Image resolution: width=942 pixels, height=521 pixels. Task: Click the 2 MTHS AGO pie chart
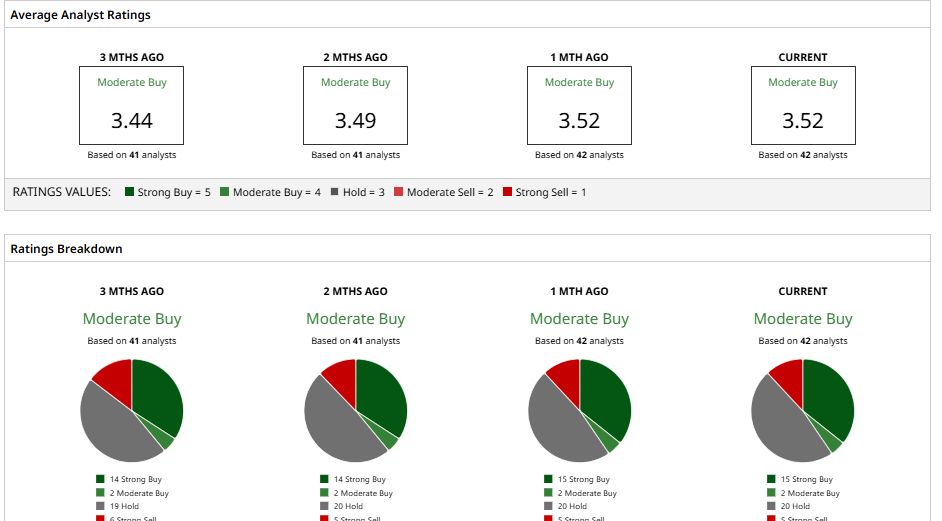[356, 410]
